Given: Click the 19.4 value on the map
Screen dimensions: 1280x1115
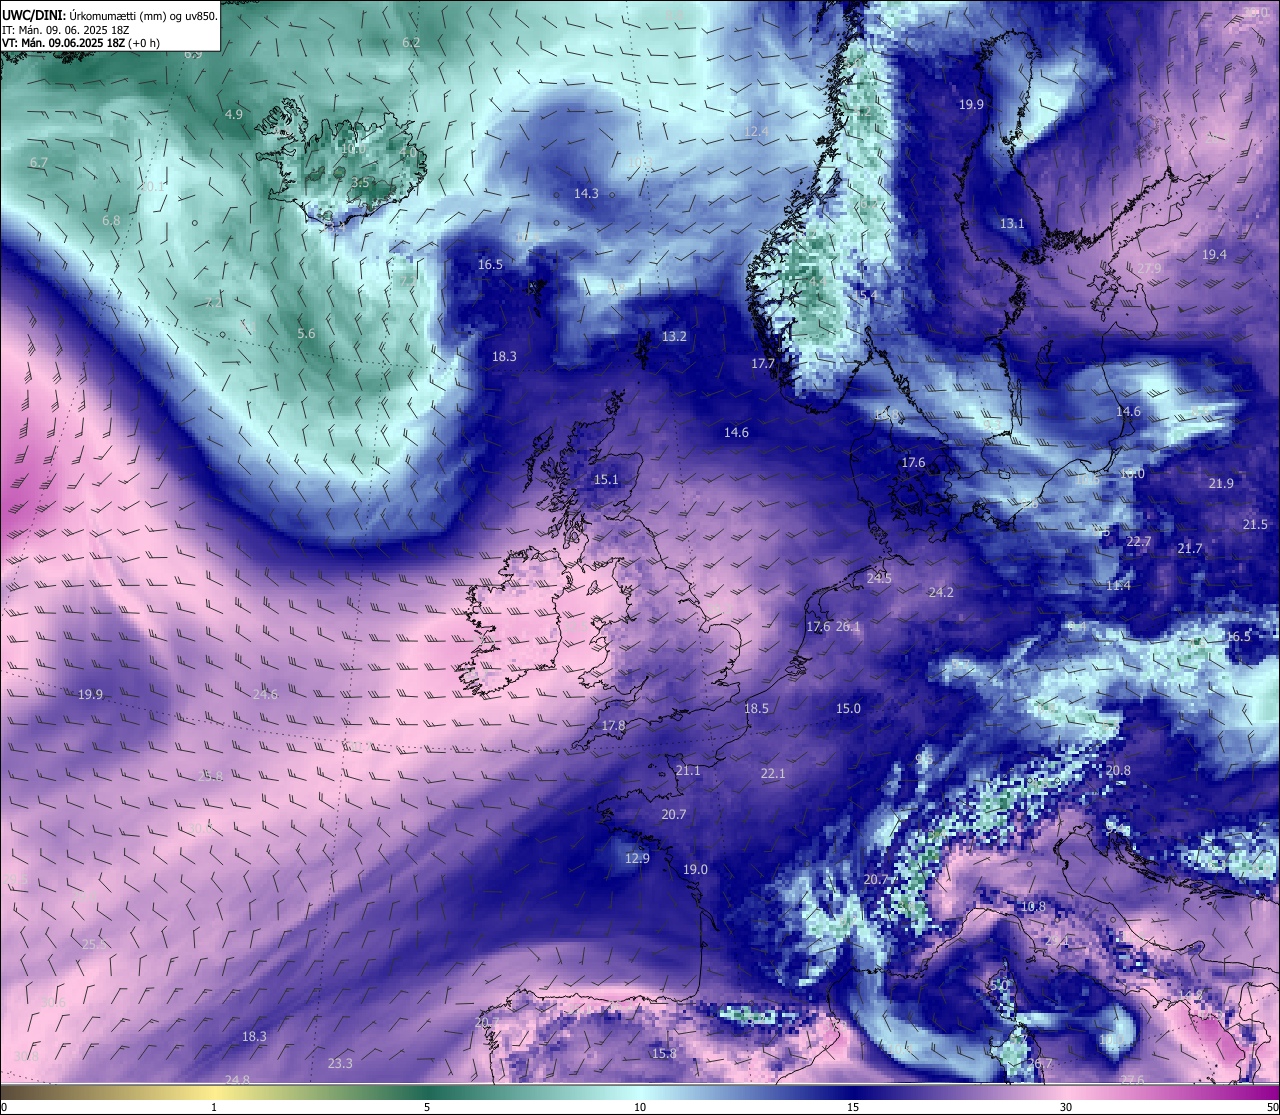Looking at the screenshot, I should pyautogui.click(x=1214, y=254).
